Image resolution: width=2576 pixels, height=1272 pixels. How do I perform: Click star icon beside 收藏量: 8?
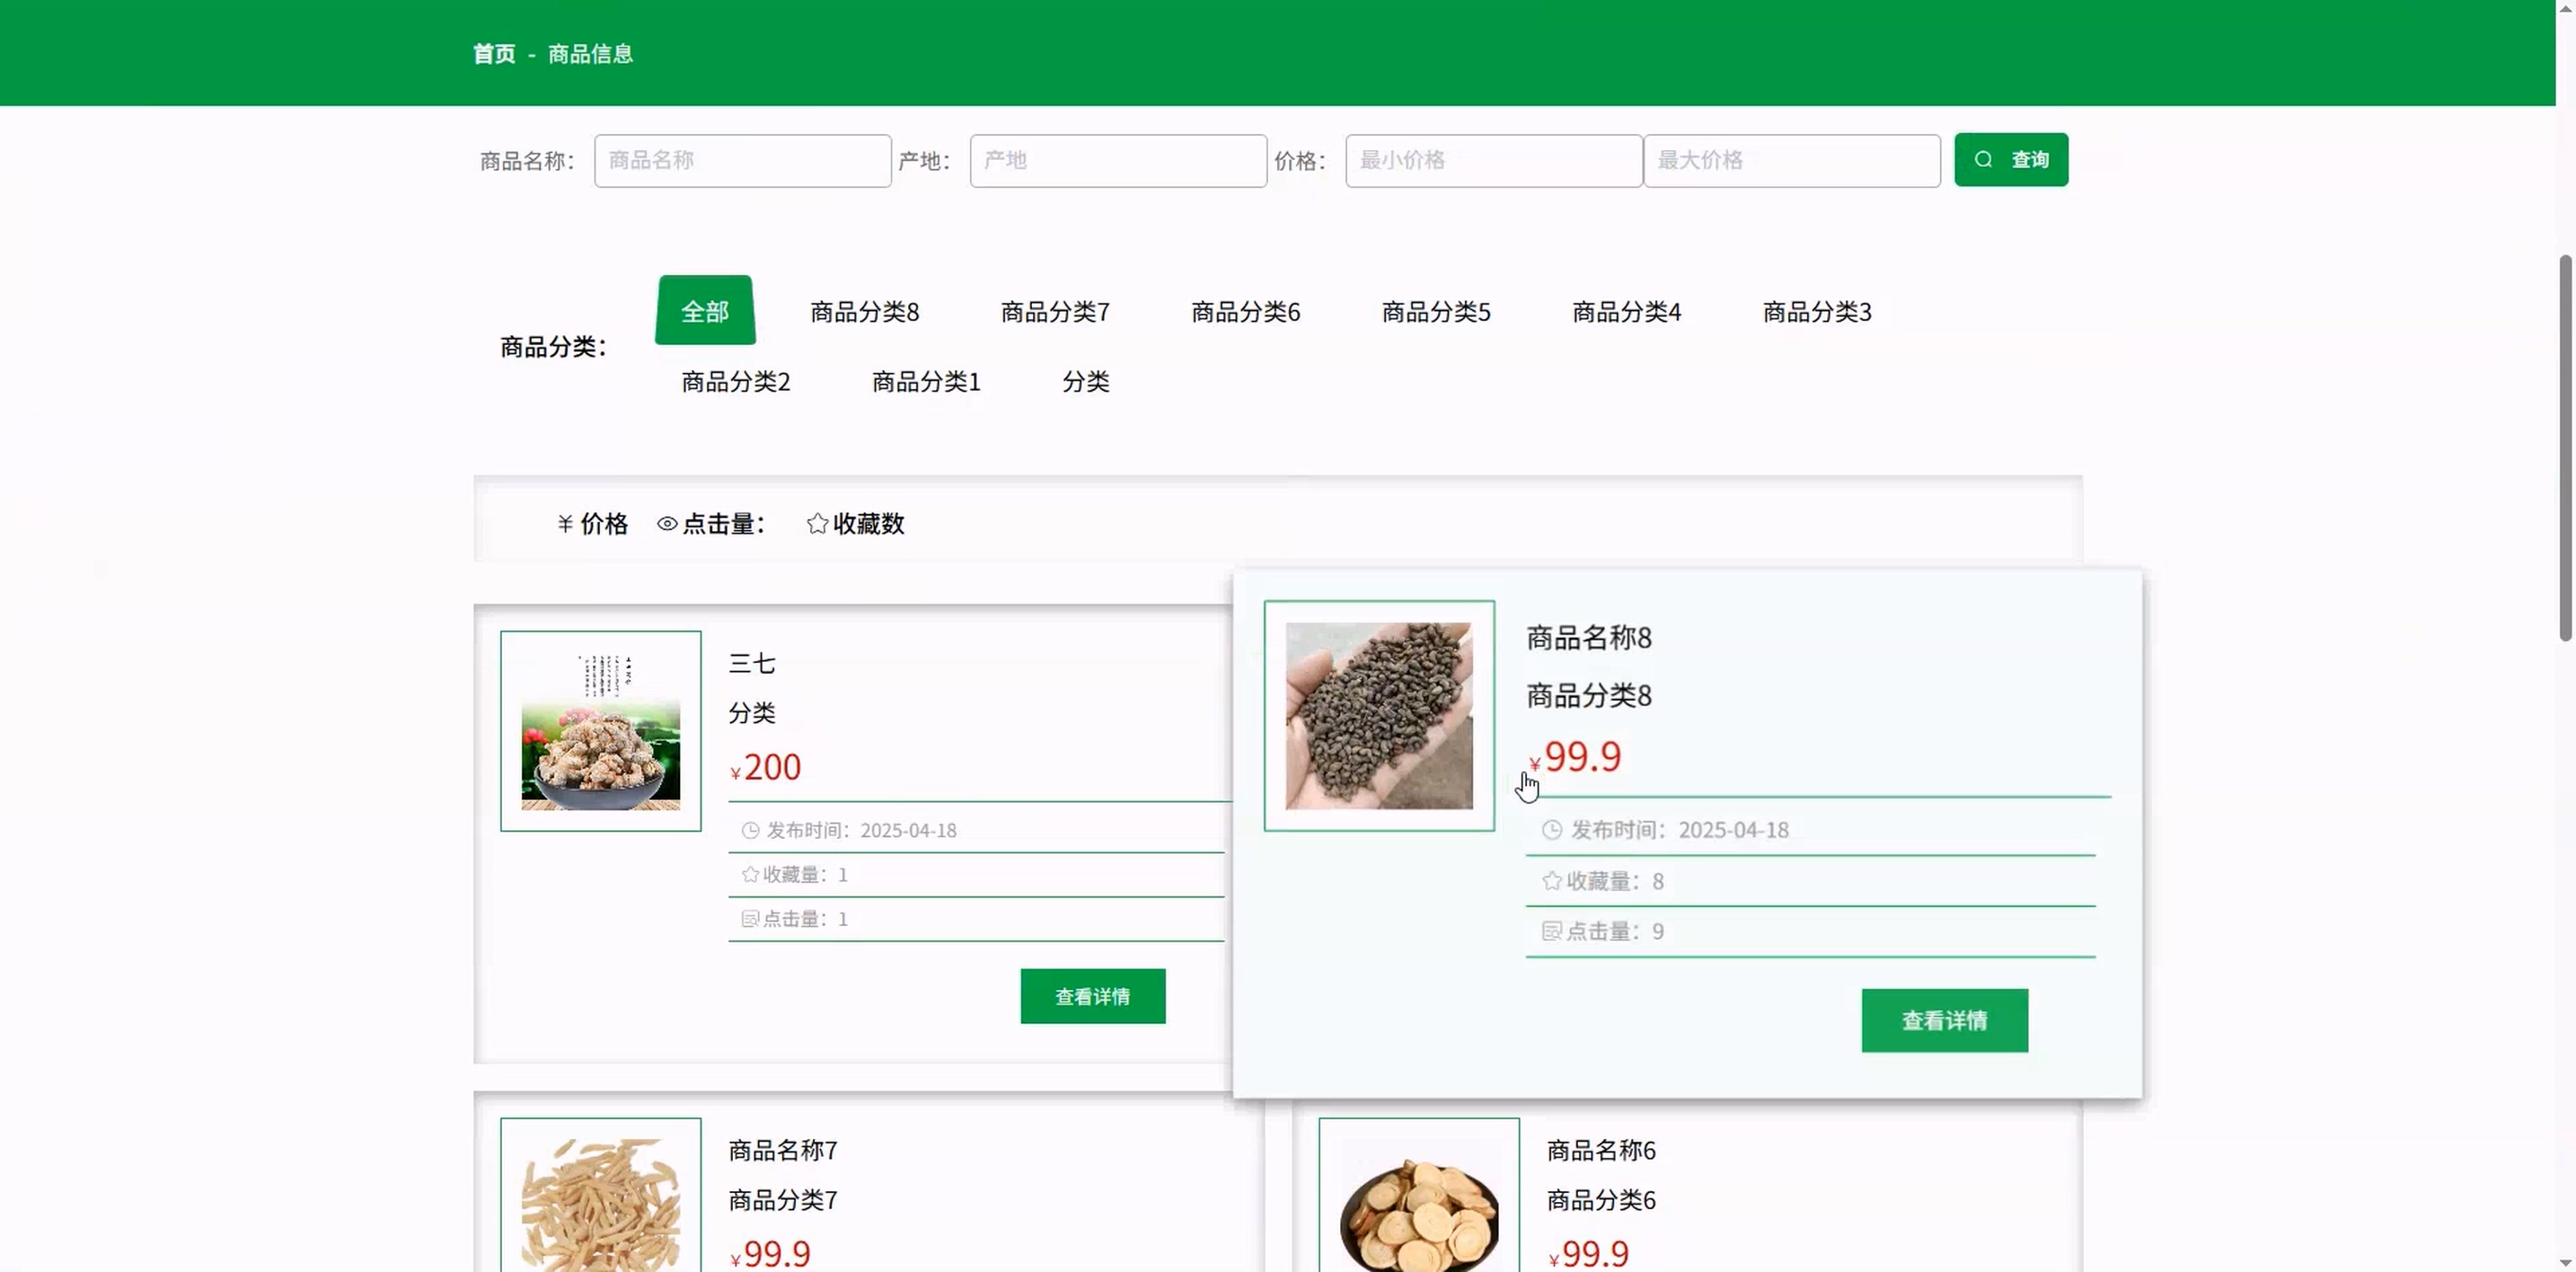(1551, 881)
